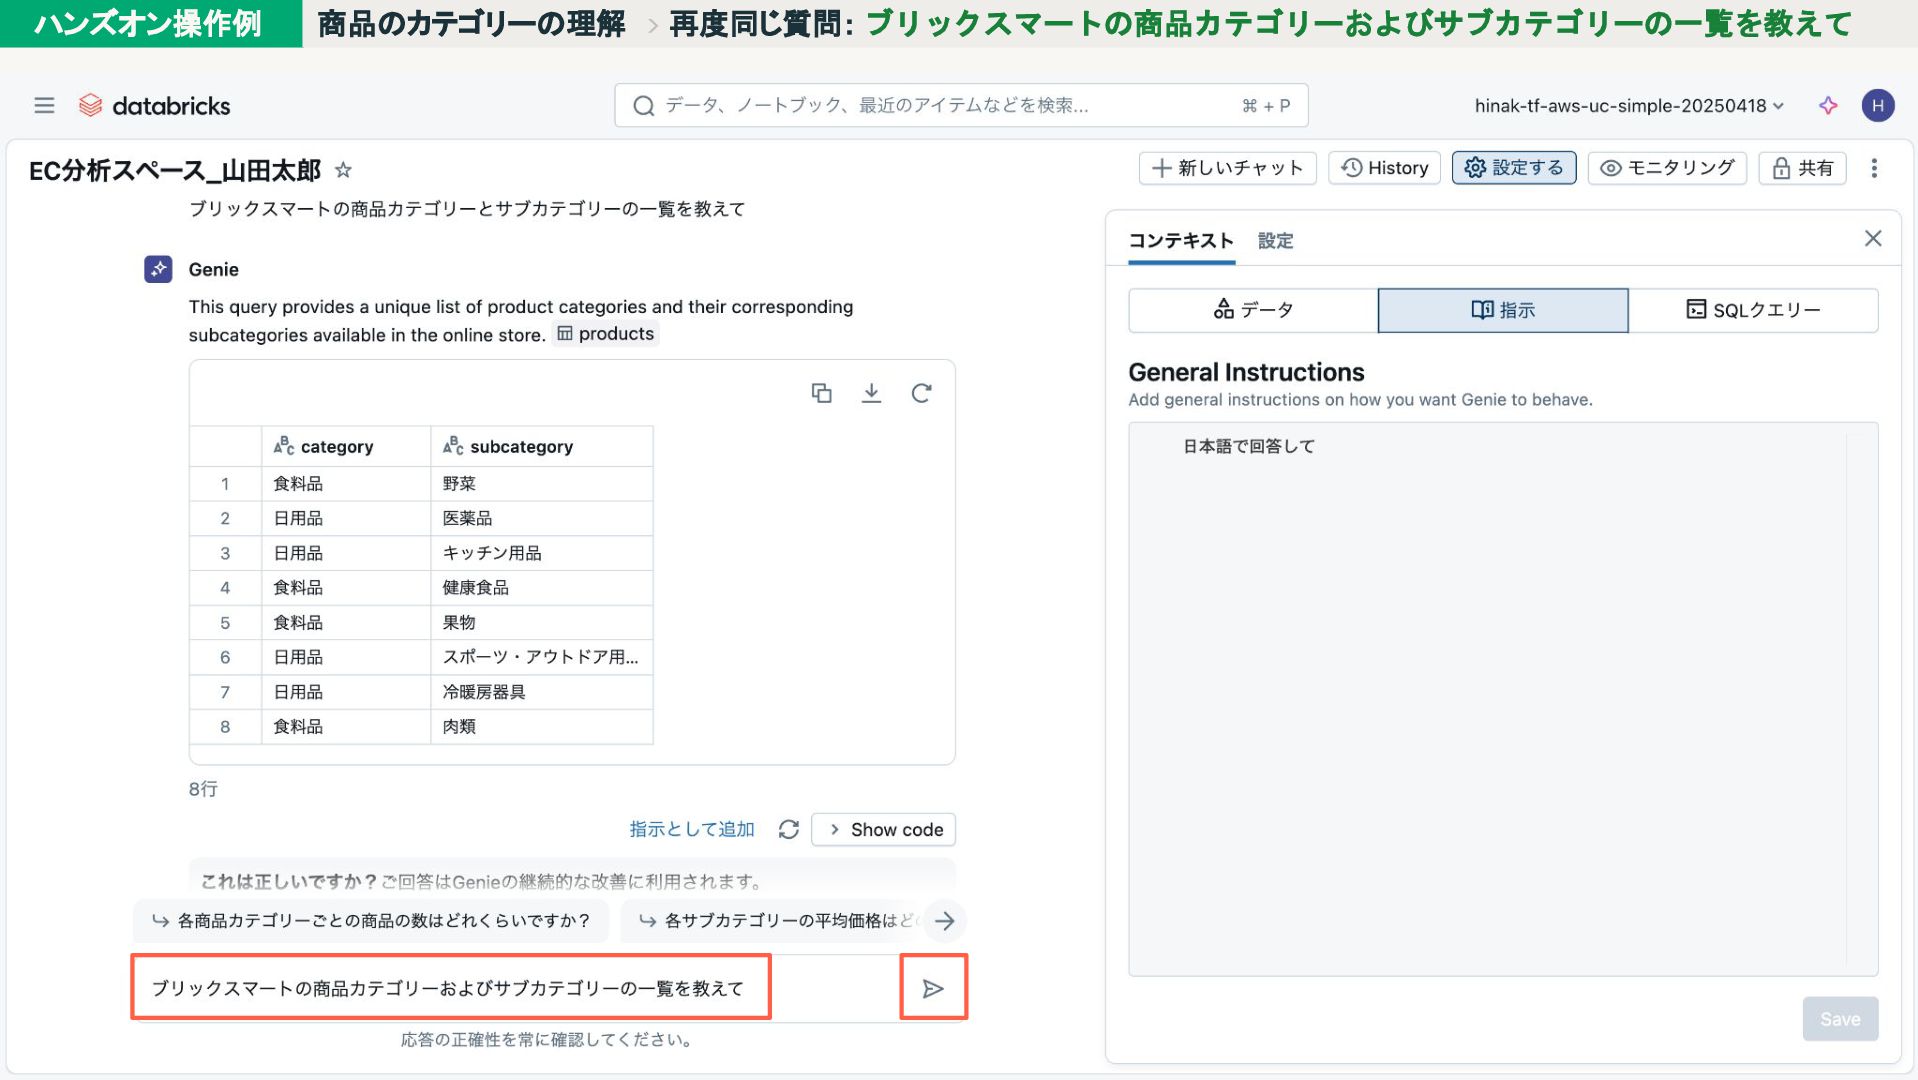This screenshot has width=1918, height=1080.
Task: Sort by the subcategory column header
Action: 542,446
